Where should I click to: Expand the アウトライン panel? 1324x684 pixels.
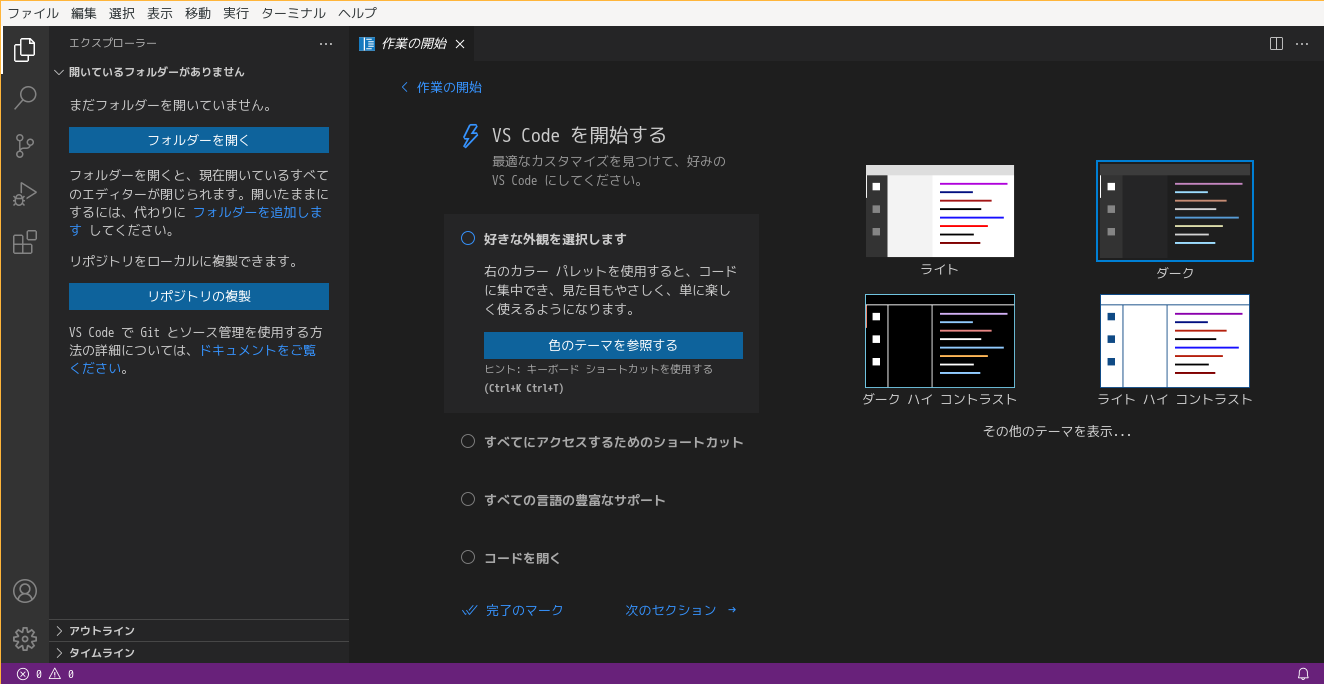(x=199, y=630)
